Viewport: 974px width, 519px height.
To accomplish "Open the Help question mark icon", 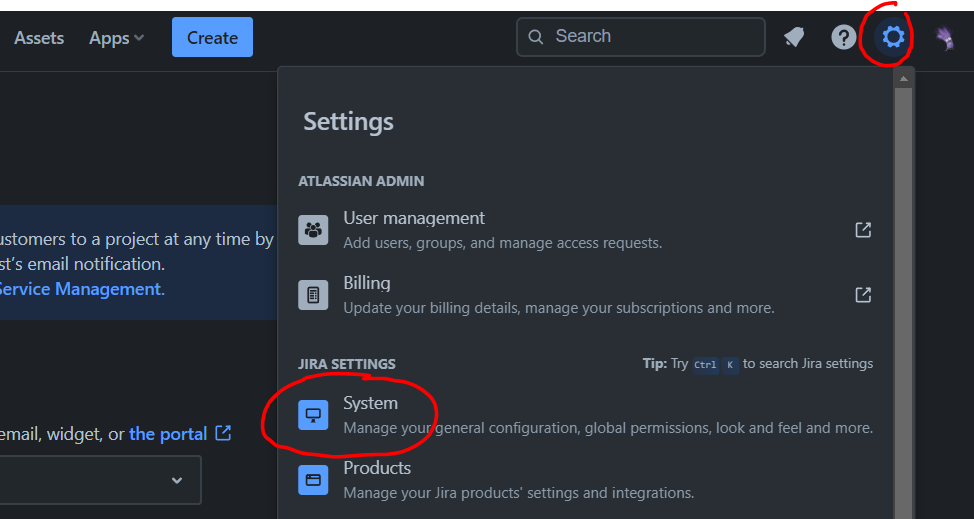I will [844, 37].
